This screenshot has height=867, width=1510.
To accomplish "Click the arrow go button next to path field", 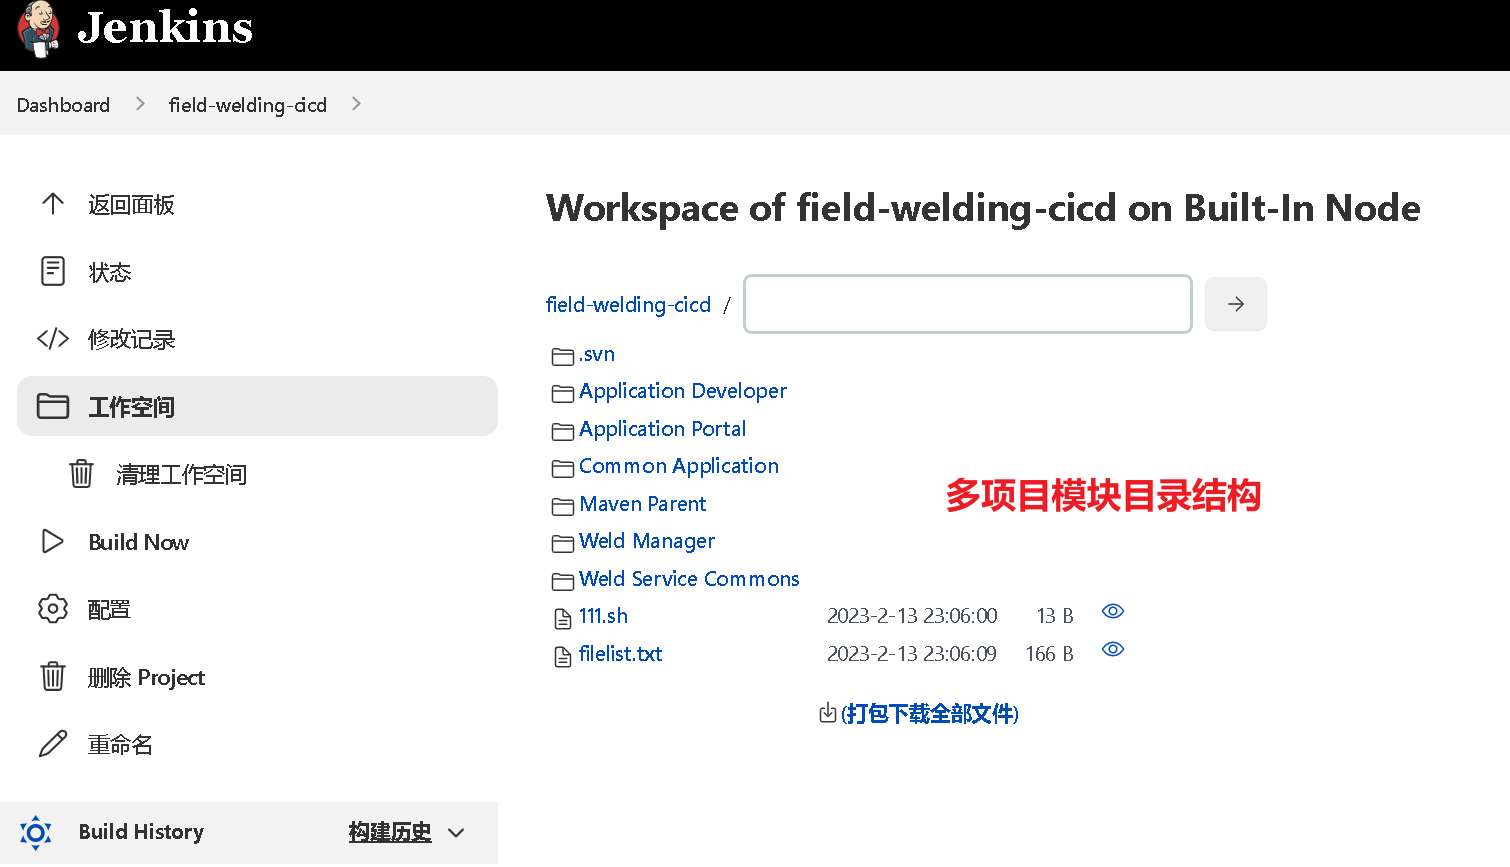I will point(1236,304).
